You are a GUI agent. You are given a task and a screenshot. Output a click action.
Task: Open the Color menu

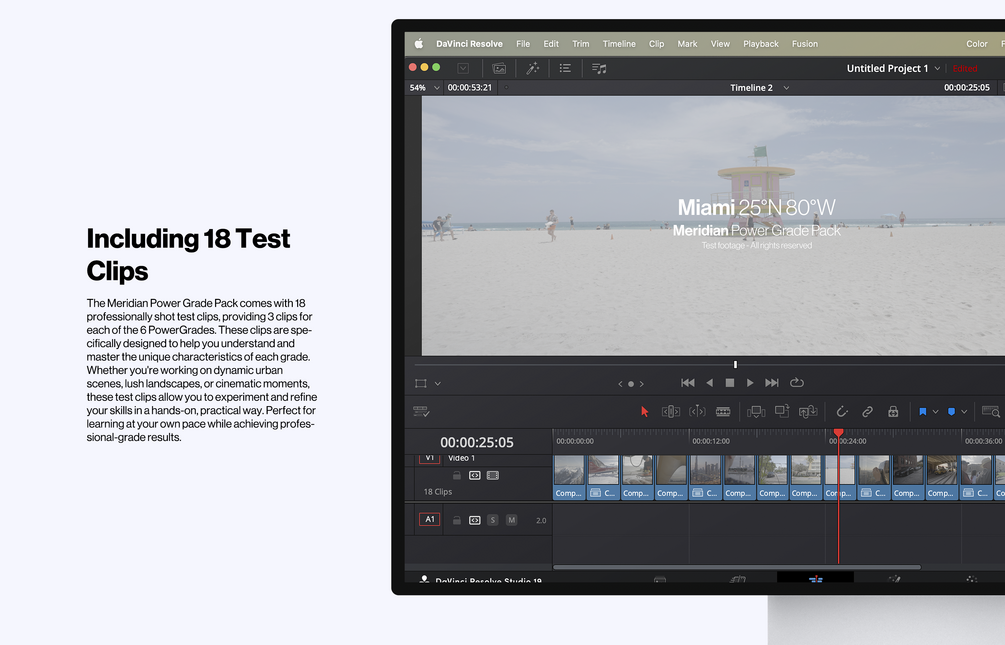(x=977, y=44)
